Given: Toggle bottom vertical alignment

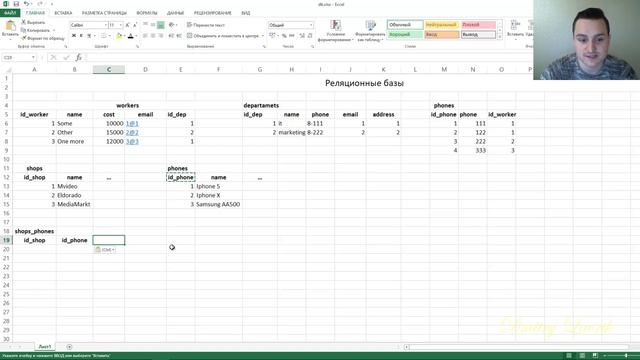Looking at the screenshot, I should click(161, 25).
